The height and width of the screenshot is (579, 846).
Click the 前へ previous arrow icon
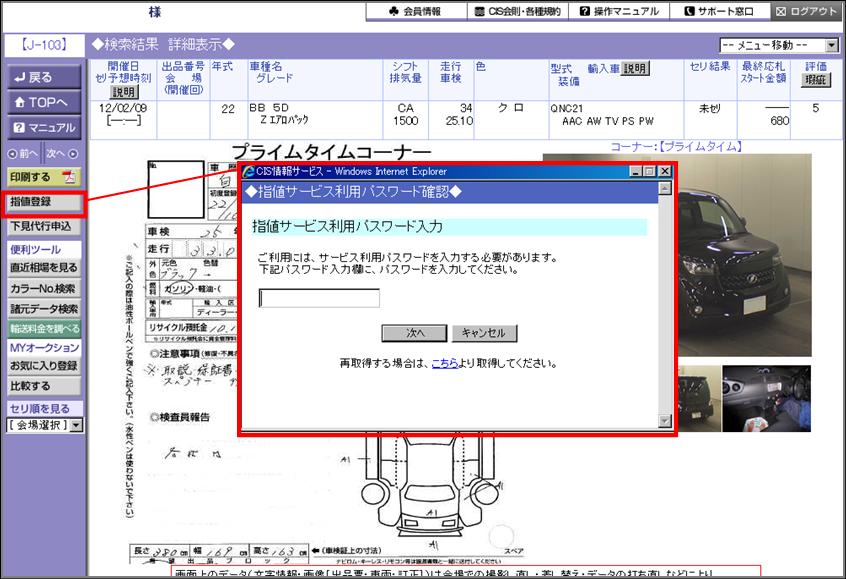[12, 154]
